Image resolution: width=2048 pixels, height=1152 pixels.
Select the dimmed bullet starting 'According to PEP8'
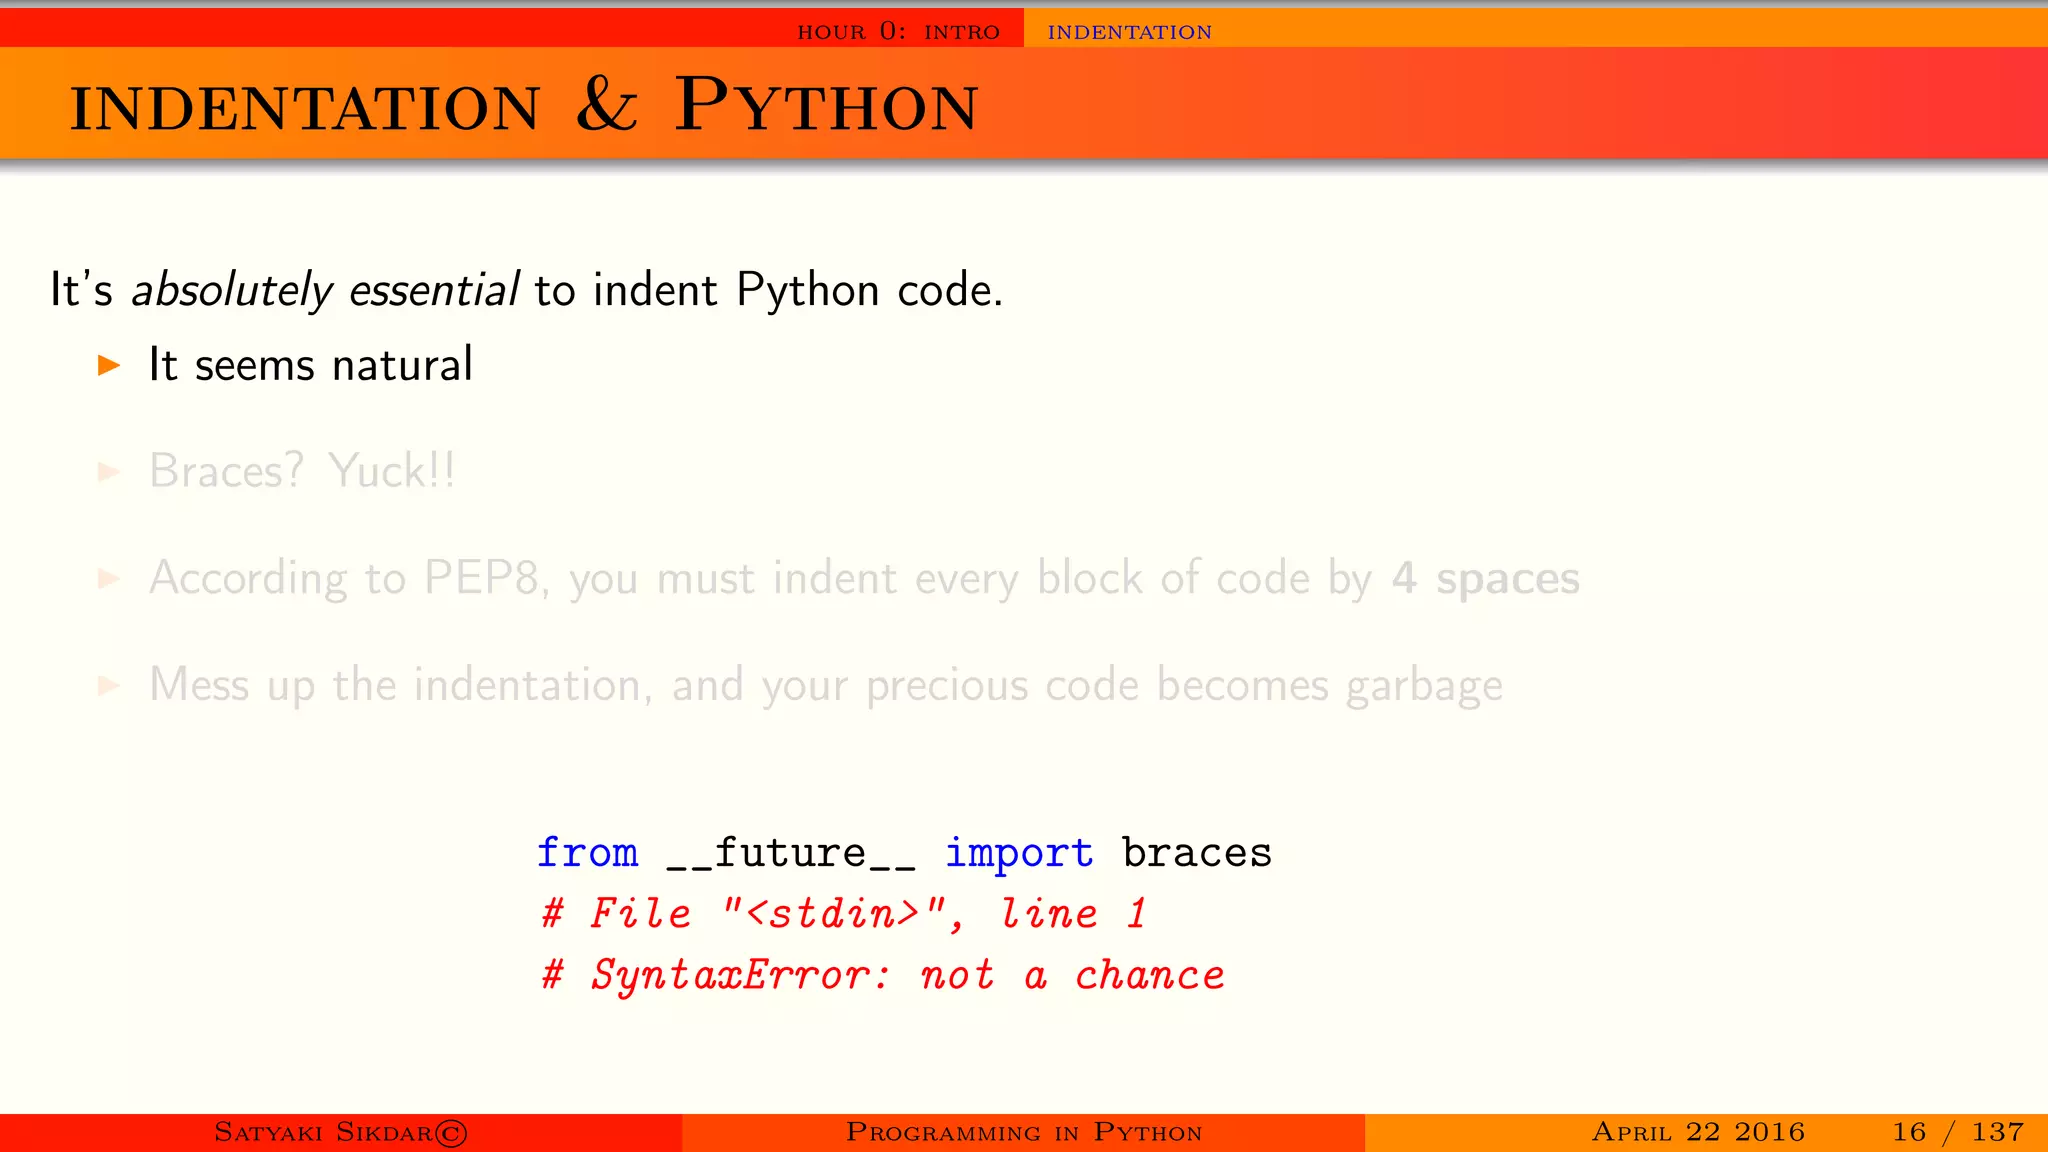[x=864, y=579]
